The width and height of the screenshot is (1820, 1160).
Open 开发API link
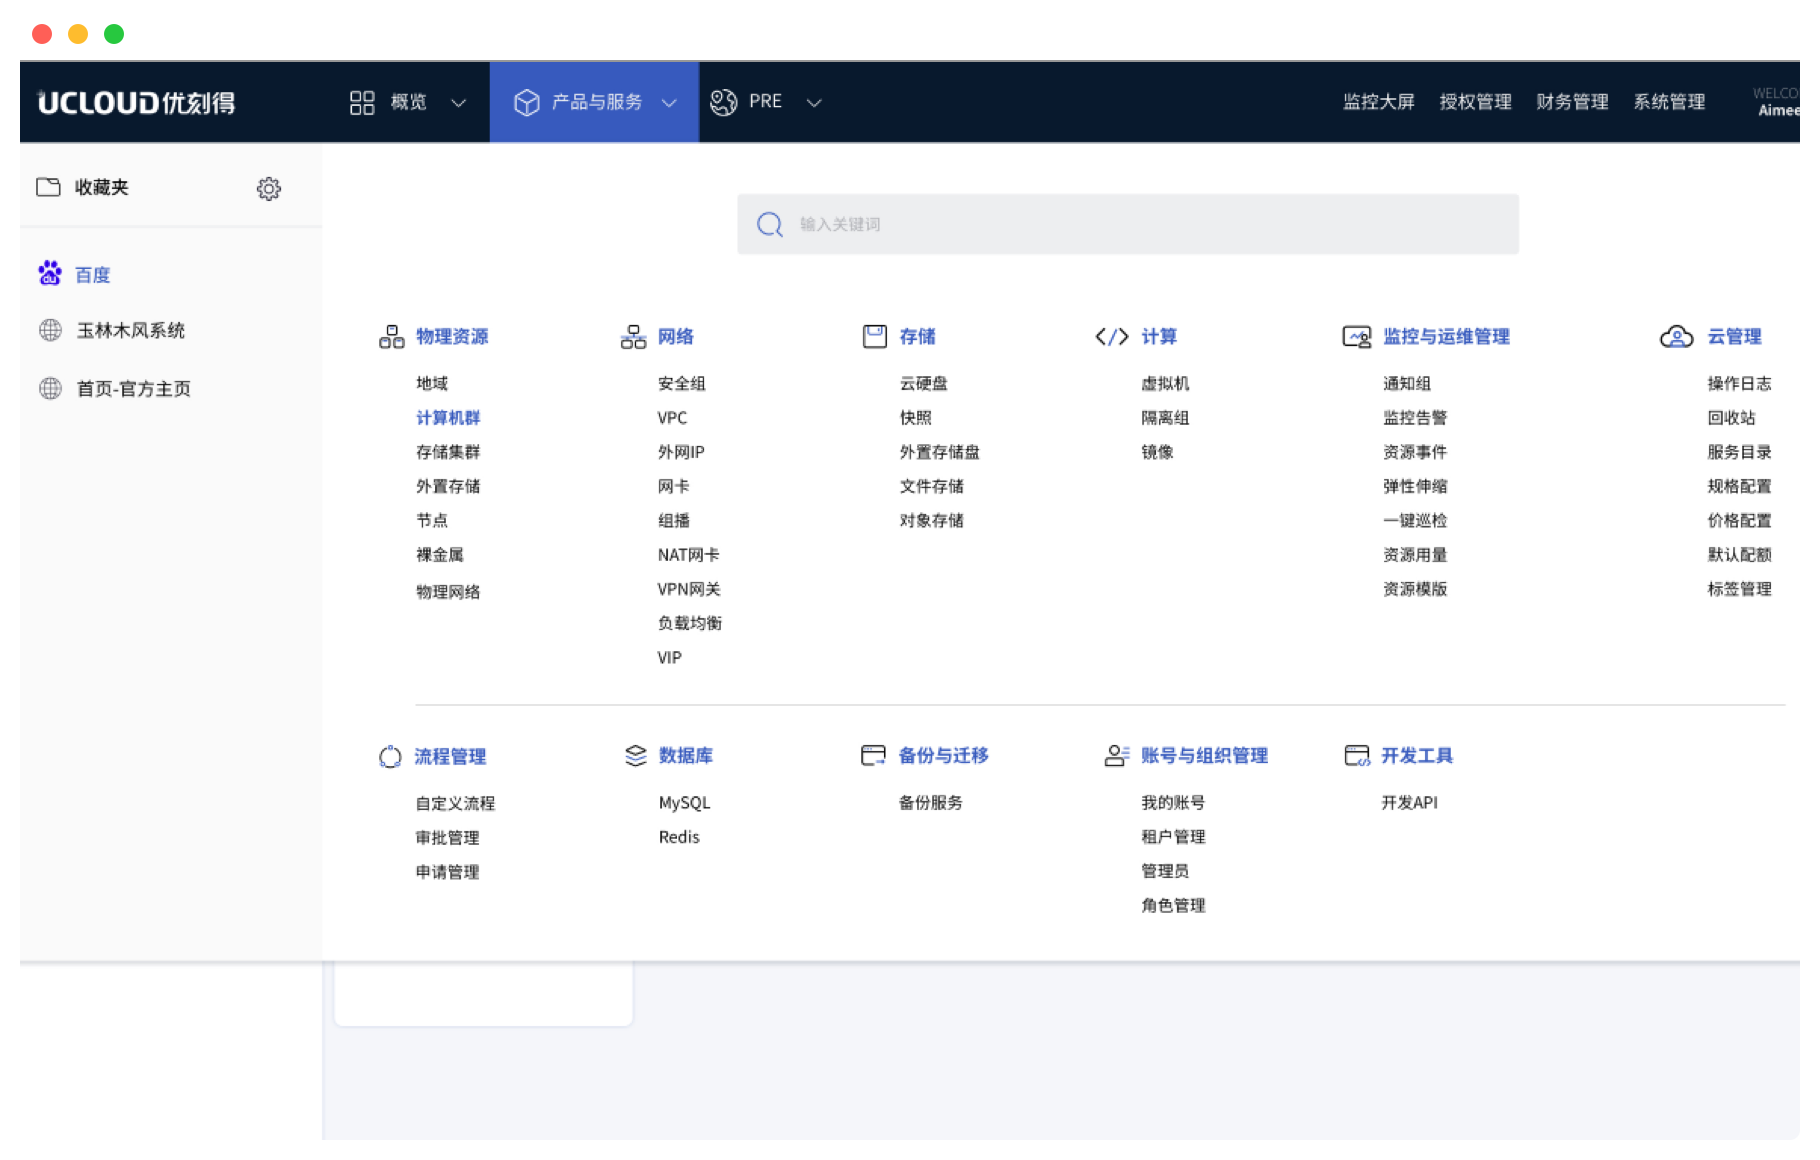(1409, 803)
